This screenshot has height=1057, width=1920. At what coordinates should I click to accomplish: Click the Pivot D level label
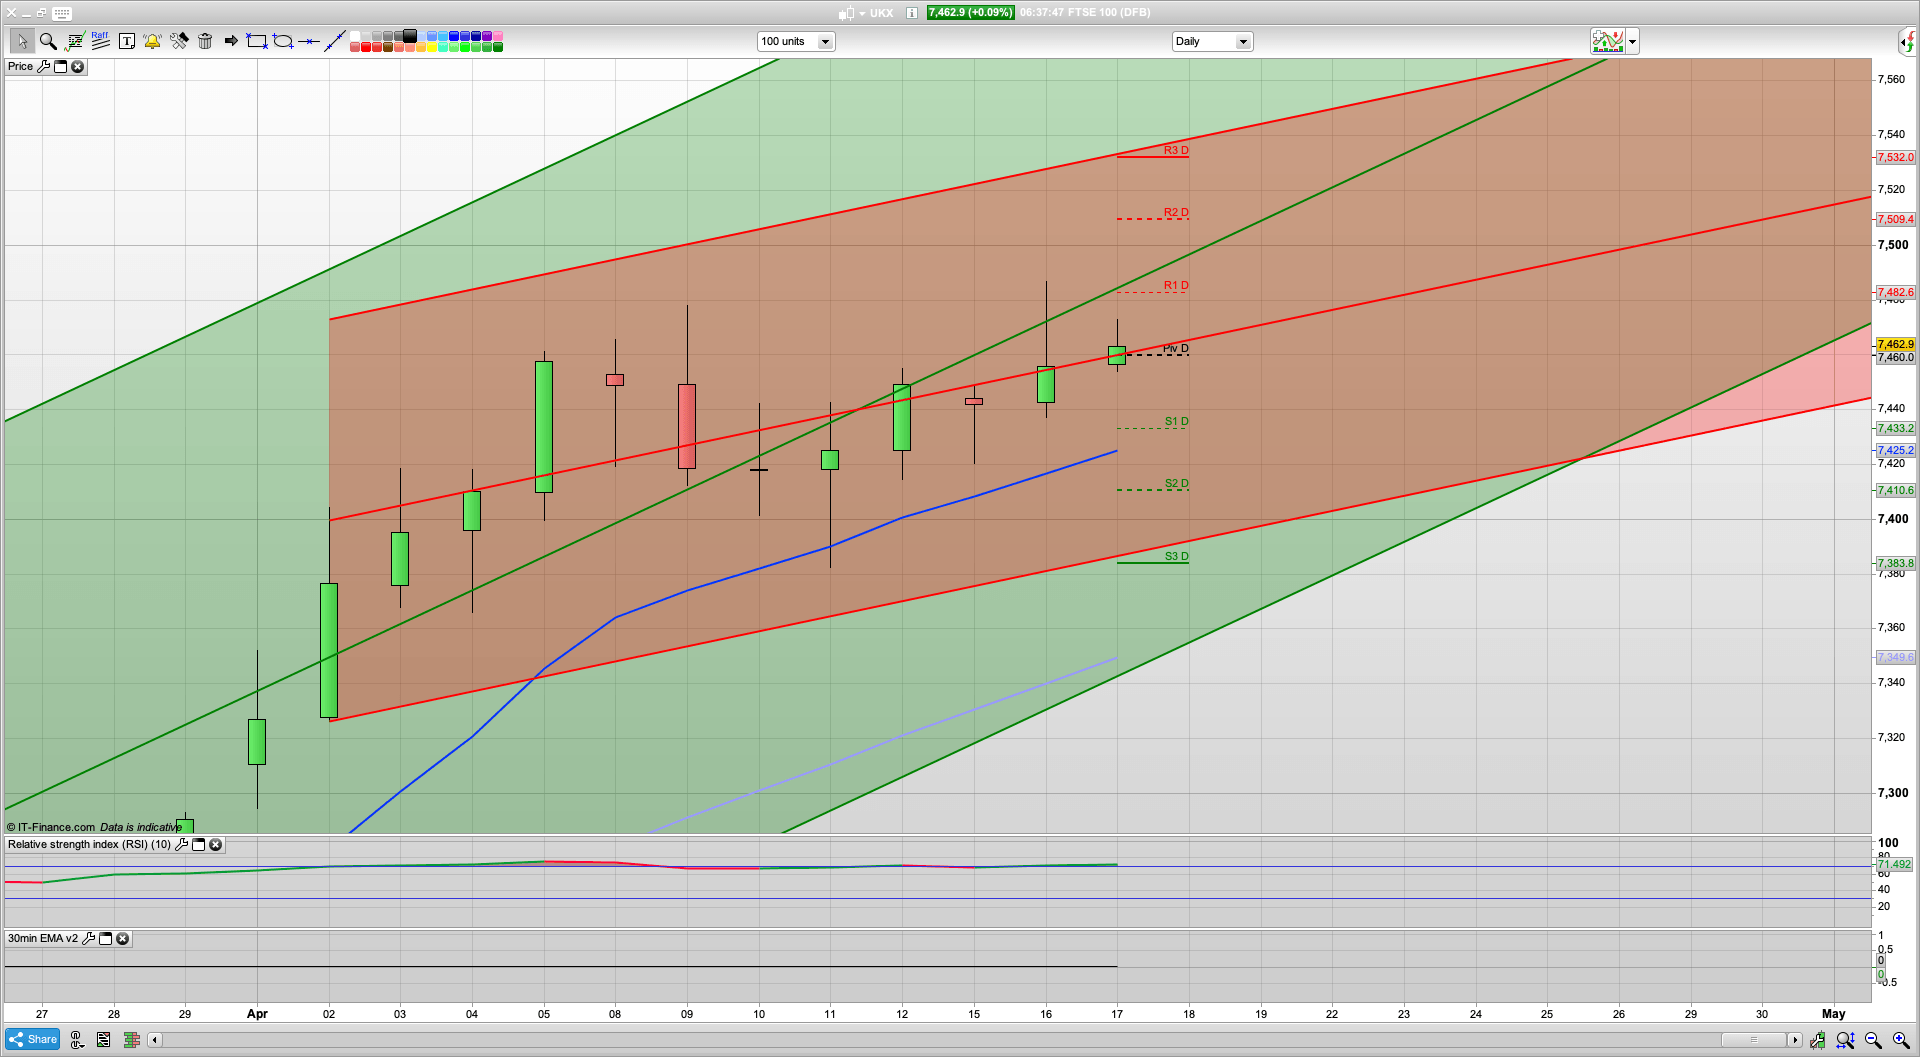tap(1176, 349)
